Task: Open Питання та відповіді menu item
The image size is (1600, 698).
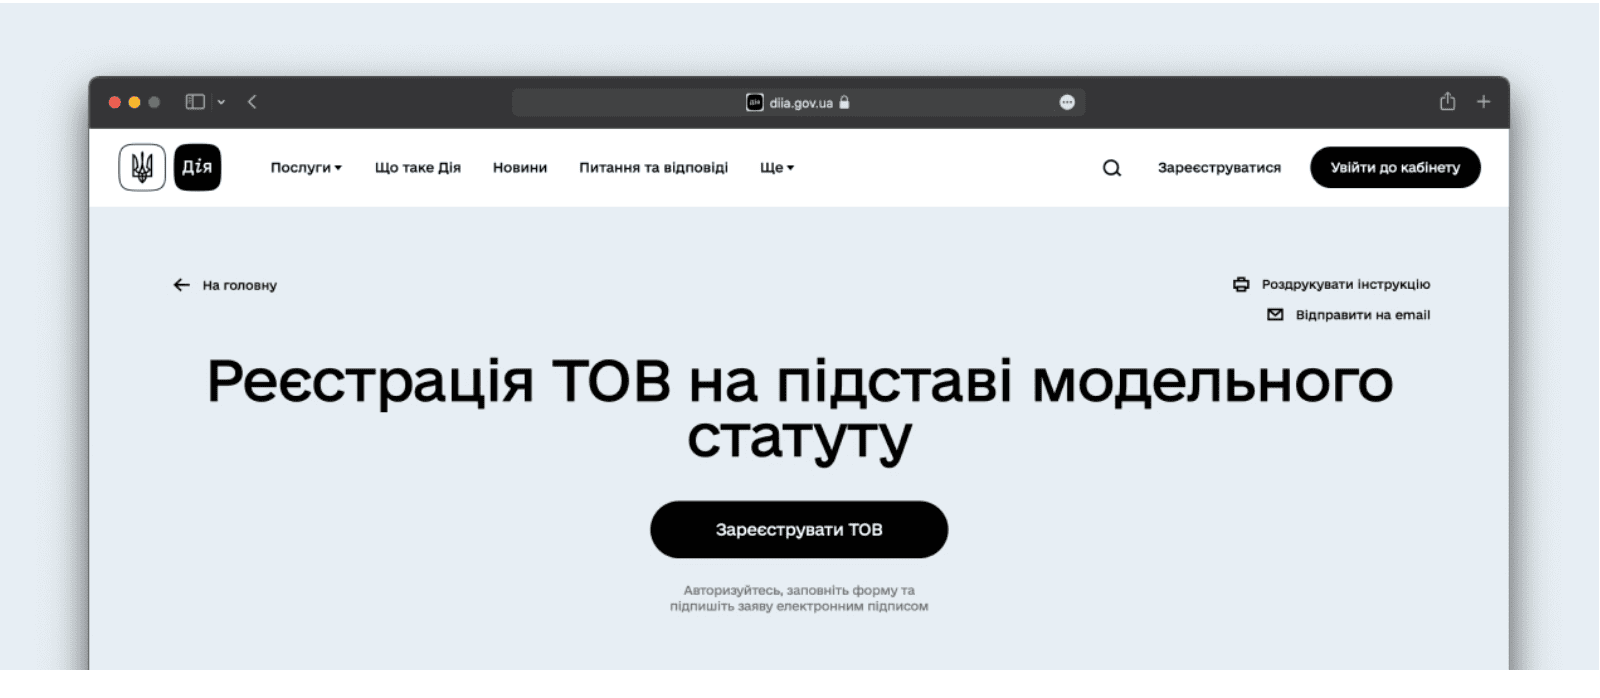Action: coord(653,168)
